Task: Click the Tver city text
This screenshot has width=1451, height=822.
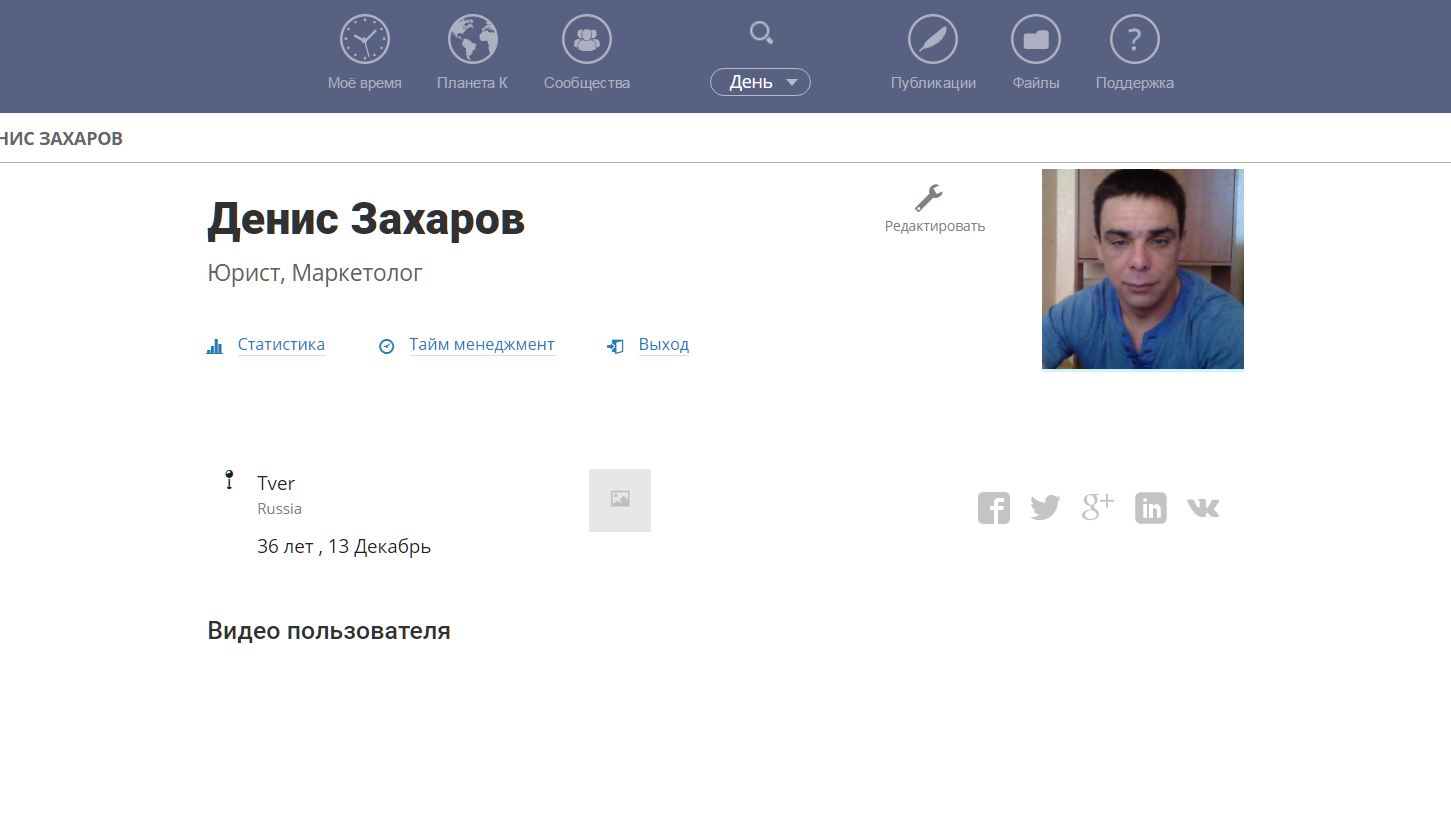Action: pyautogui.click(x=276, y=483)
